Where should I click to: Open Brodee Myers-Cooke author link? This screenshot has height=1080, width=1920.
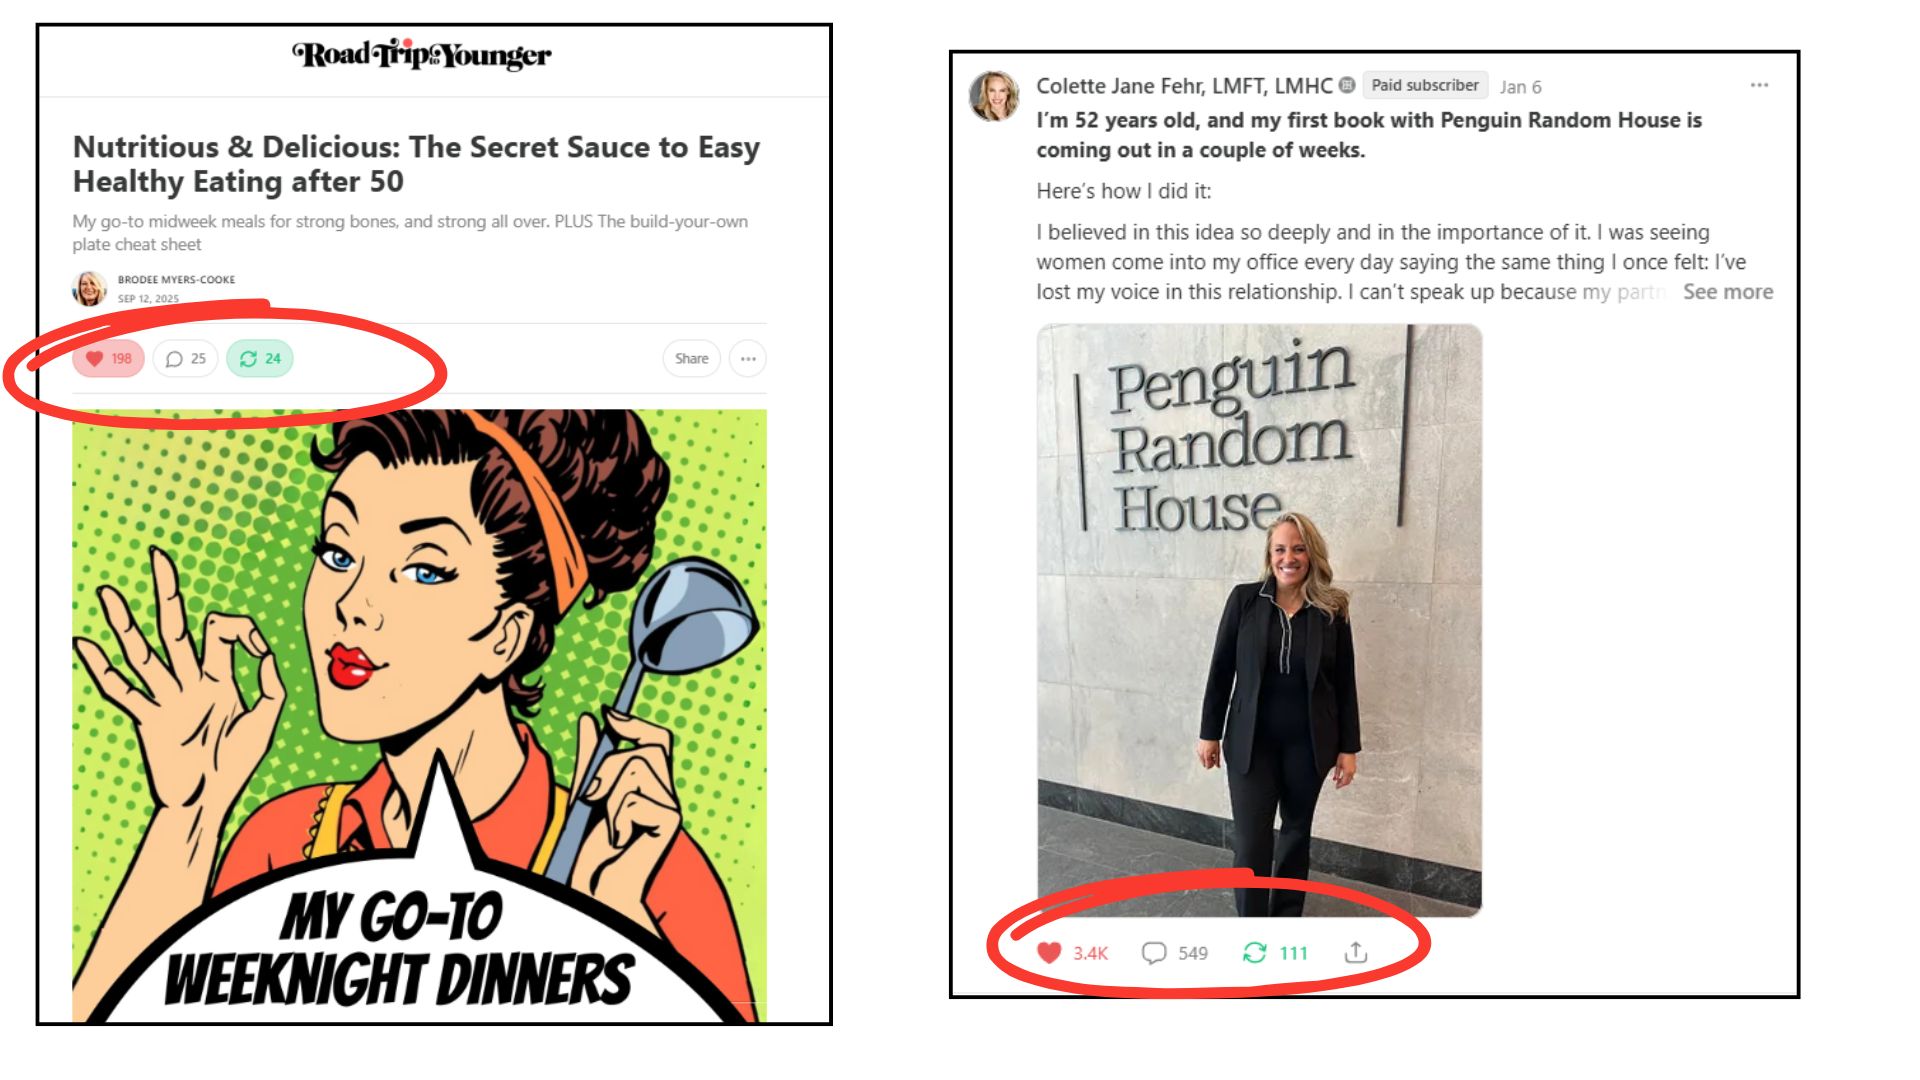176,280
